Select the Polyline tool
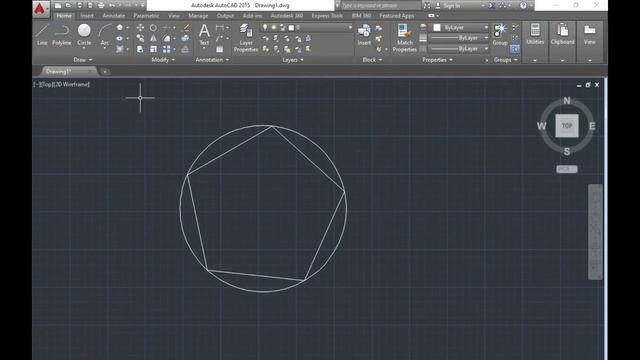Viewport: 640px width, 360px height. pos(62,34)
